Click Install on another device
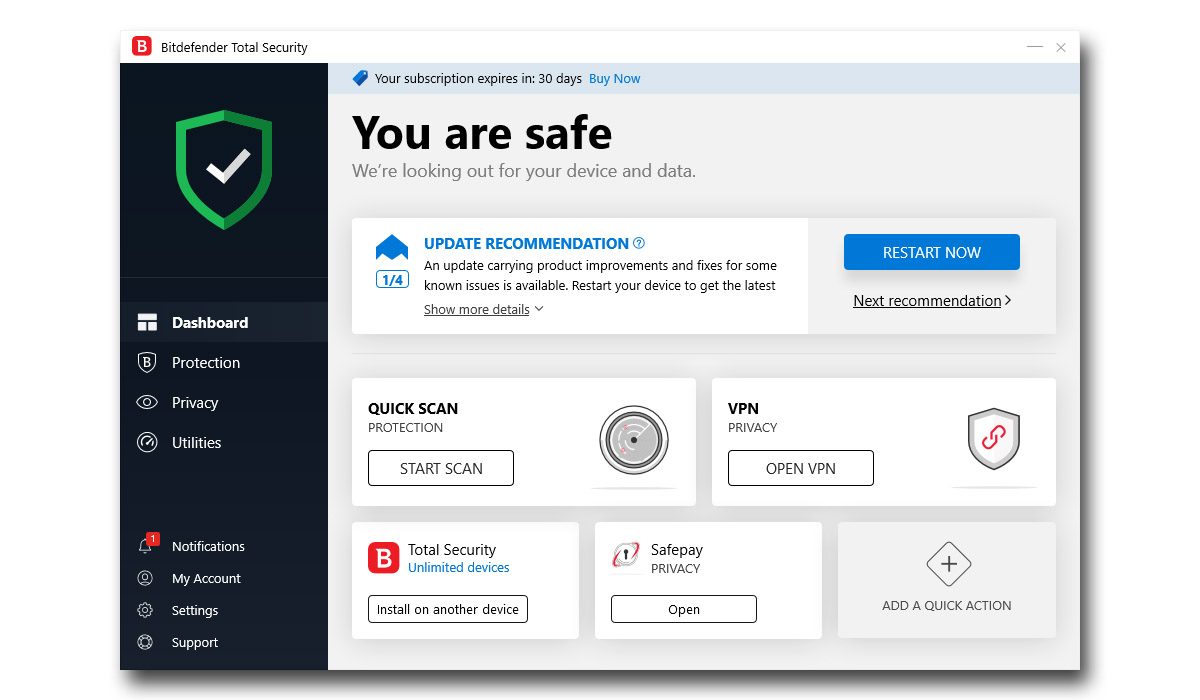Image resolution: width=1200 pixels, height=700 pixels. tap(447, 609)
